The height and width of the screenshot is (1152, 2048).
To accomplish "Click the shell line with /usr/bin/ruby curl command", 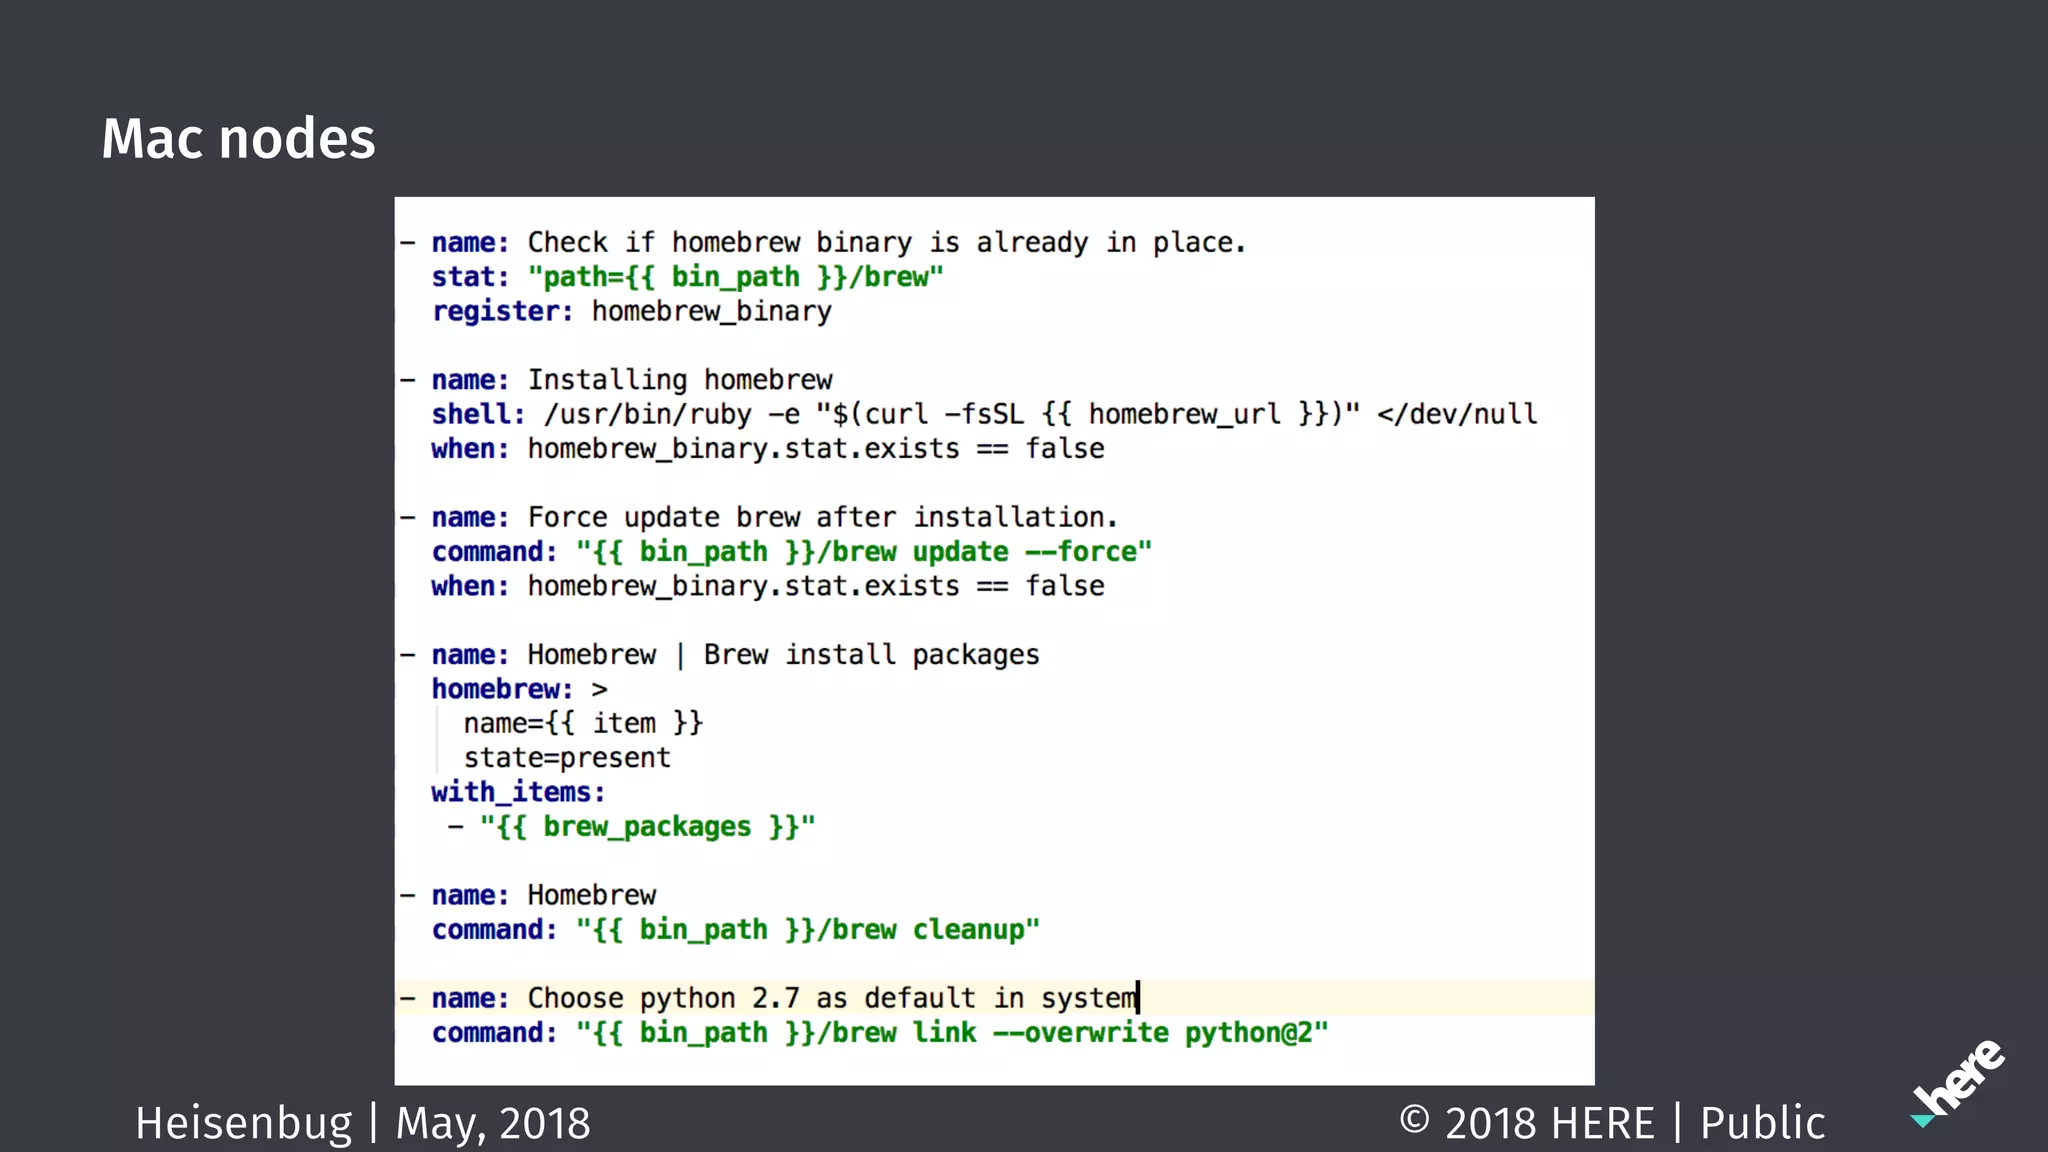I will tap(984, 414).
